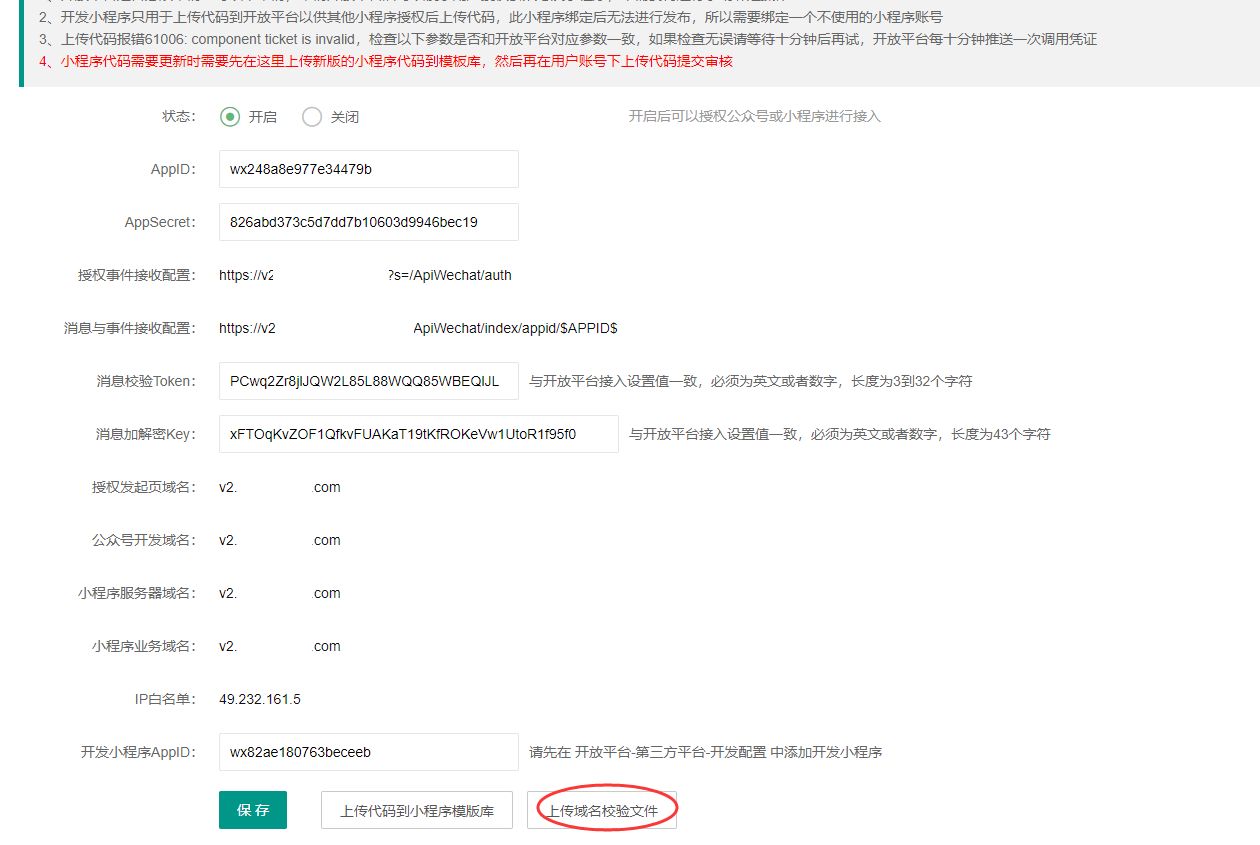
Task: Focus the AppSecret text field
Action: (x=368, y=222)
